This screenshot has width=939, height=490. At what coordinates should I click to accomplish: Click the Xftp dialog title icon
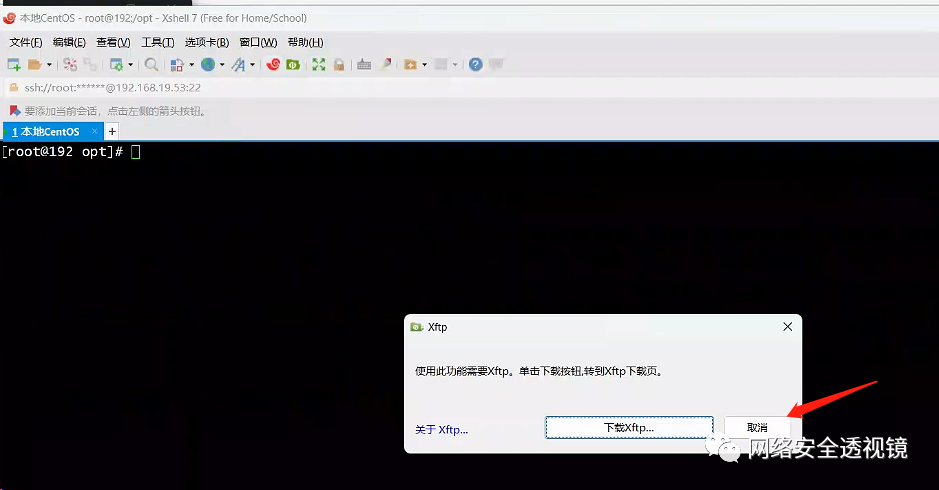(417, 327)
